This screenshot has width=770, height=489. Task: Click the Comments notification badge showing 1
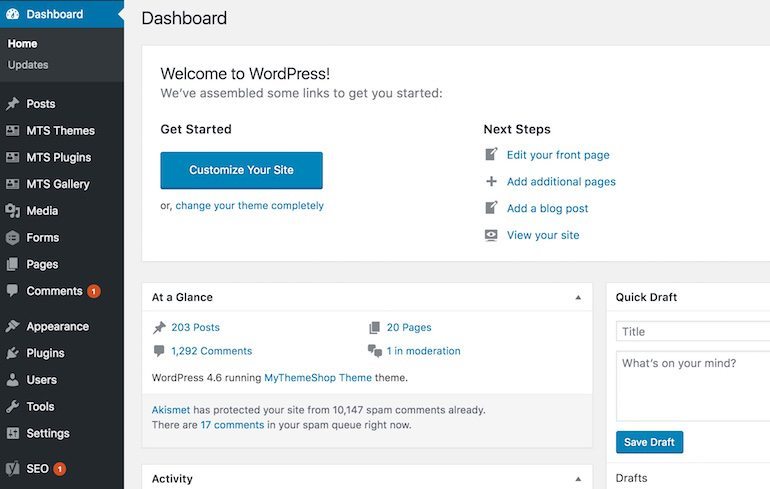pos(94,291)
